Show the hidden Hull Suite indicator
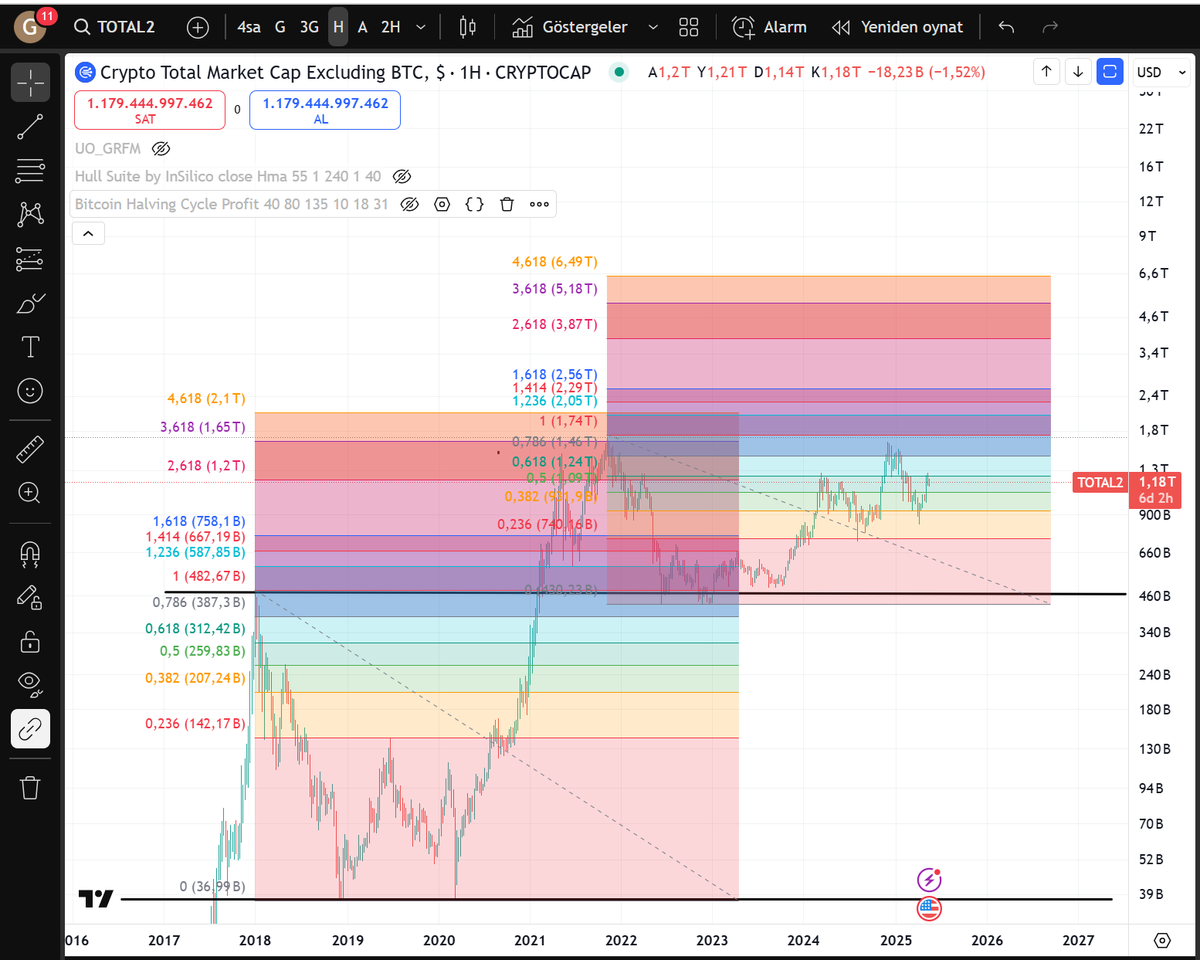 click(x=402, y=176)
